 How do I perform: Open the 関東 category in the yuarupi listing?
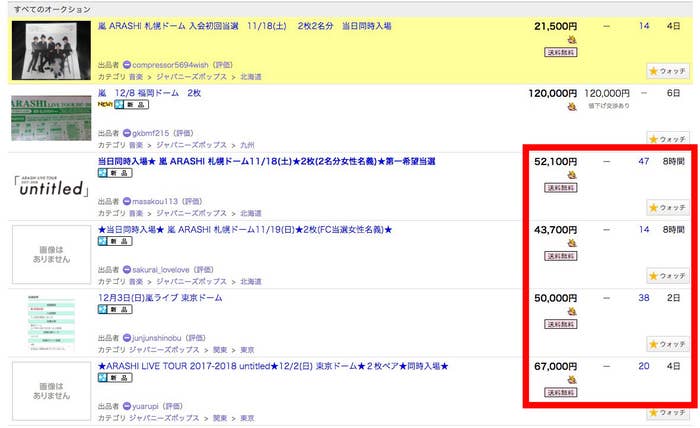pyautogui.click(x=220, y=418)
